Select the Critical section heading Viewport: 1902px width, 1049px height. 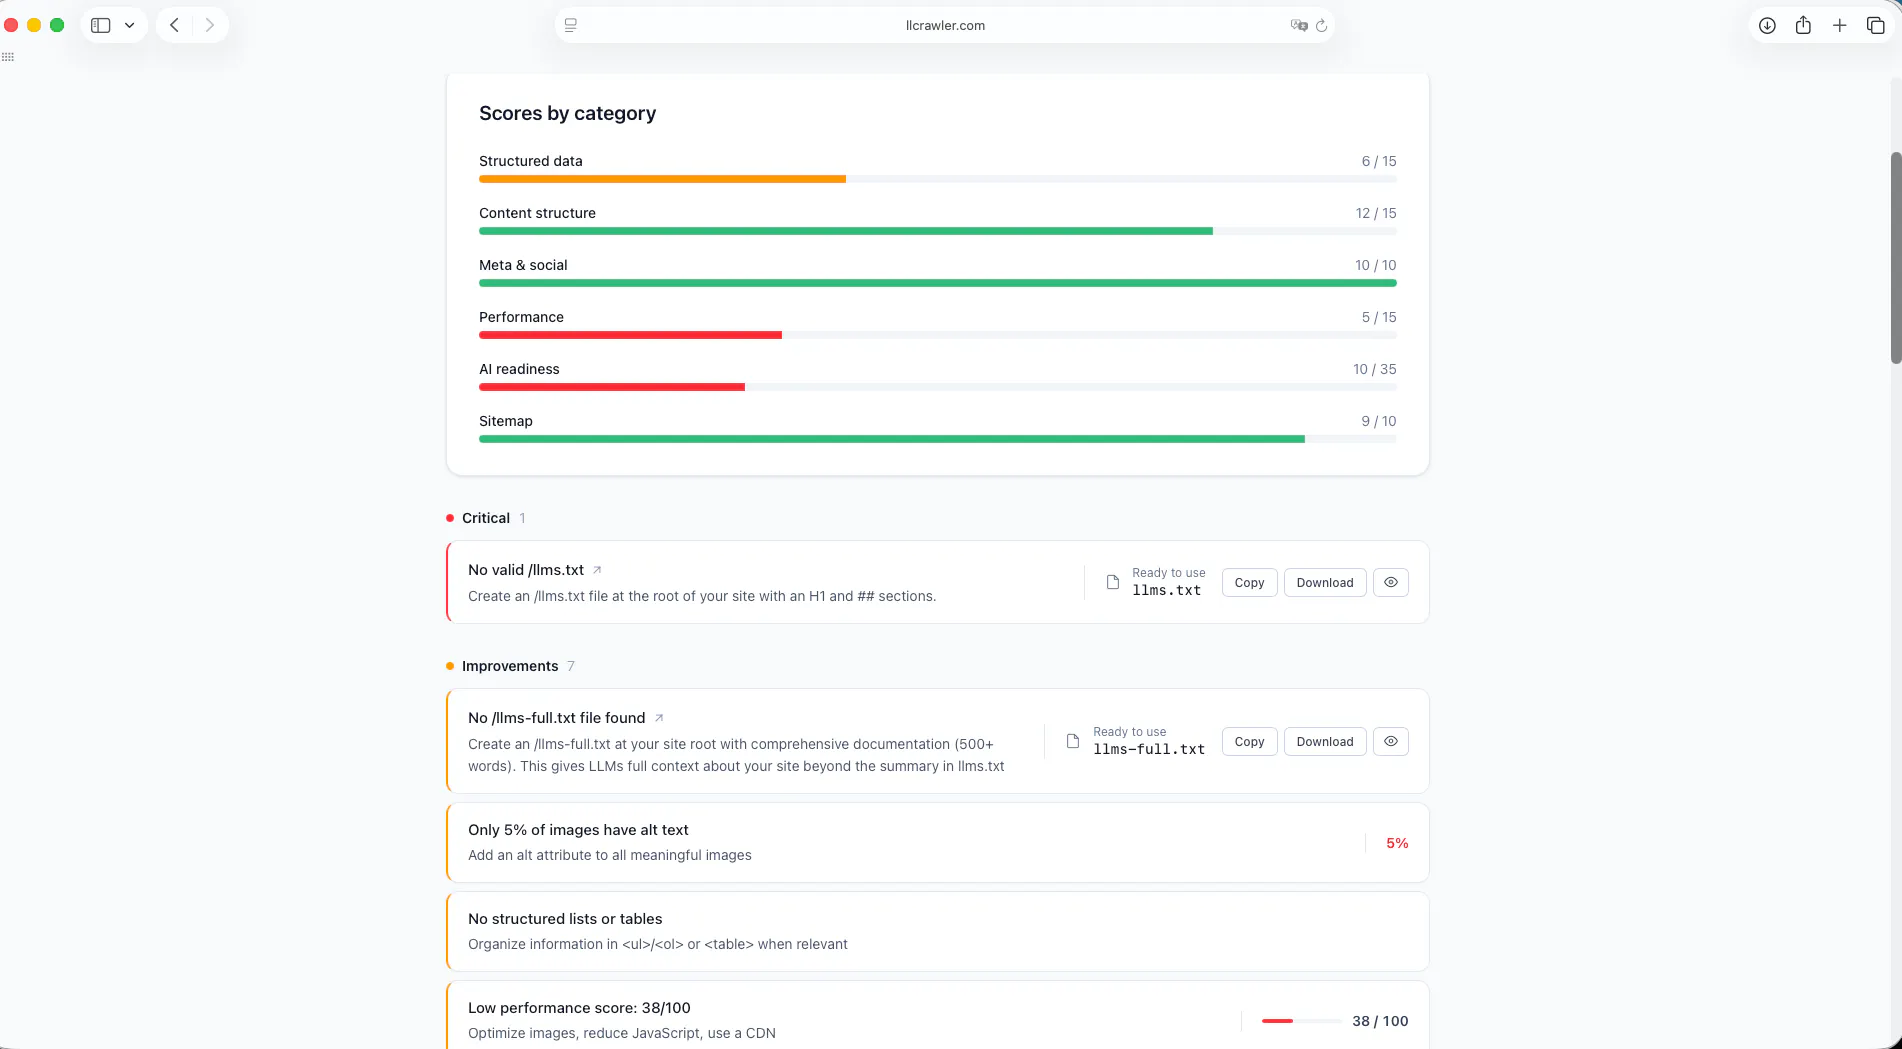point(486,518)
